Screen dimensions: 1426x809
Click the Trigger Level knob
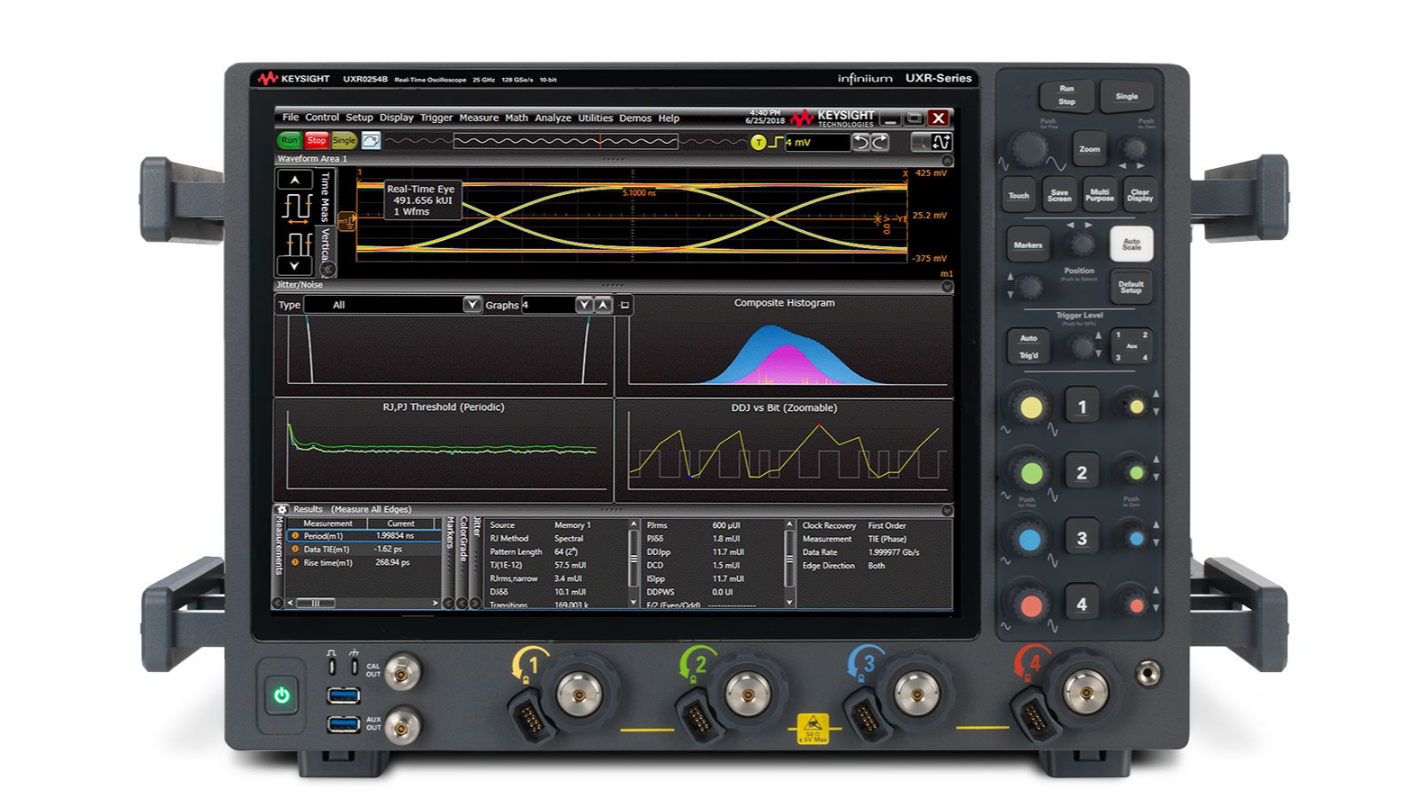click(x=1081, y=347)
